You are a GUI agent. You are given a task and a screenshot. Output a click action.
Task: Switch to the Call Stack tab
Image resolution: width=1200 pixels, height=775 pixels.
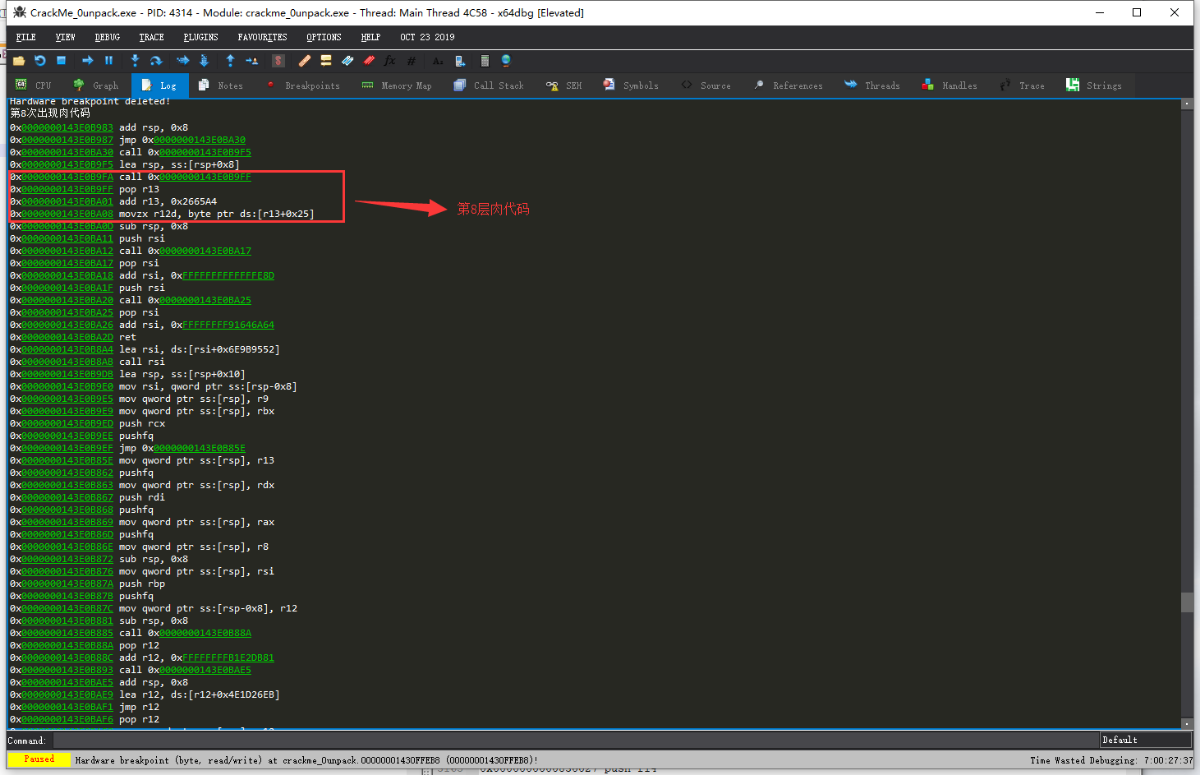coord(488,86)
